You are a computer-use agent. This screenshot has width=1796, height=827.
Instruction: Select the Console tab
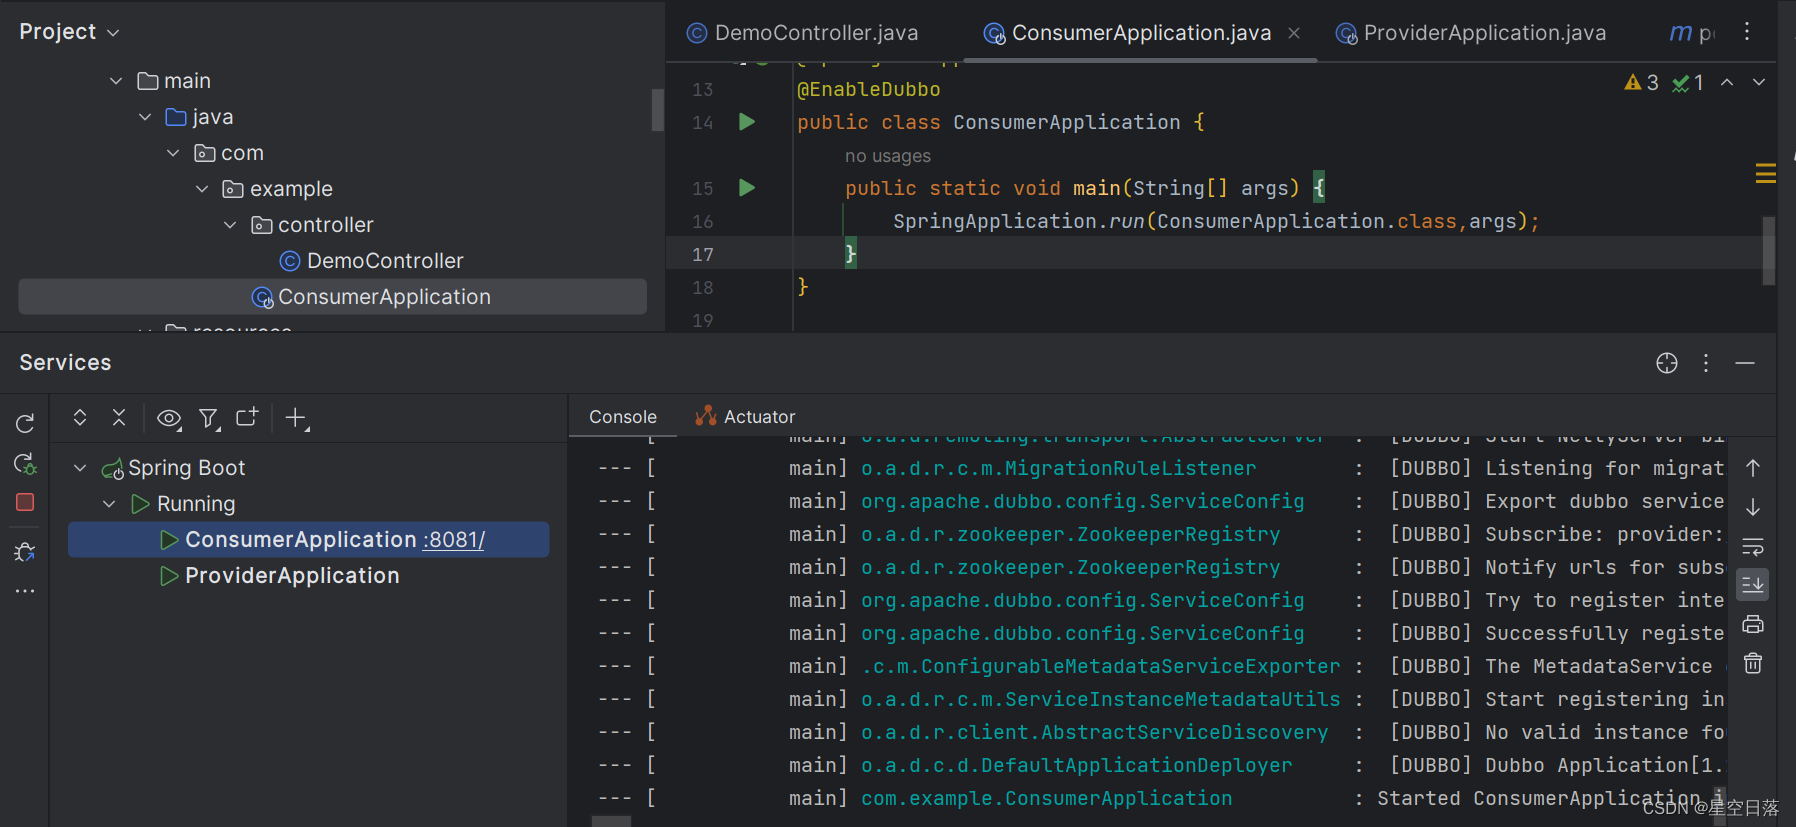click(x=623, y=417)
